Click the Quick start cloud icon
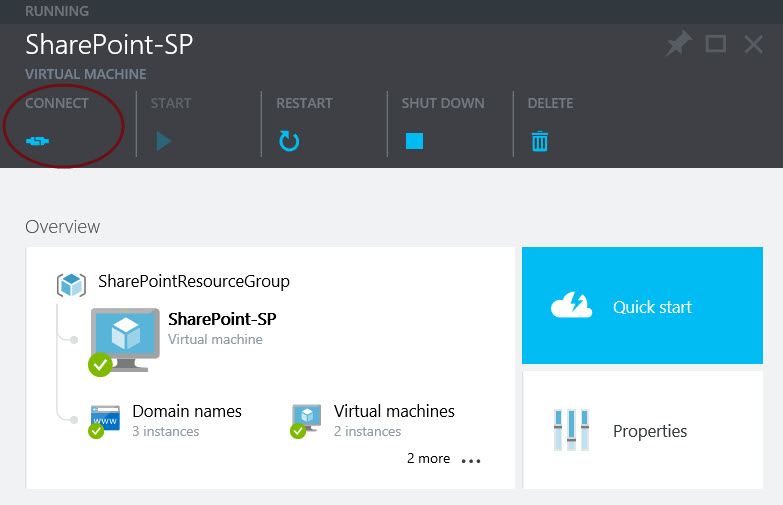783x505 pixels. (x=571, y=305)
